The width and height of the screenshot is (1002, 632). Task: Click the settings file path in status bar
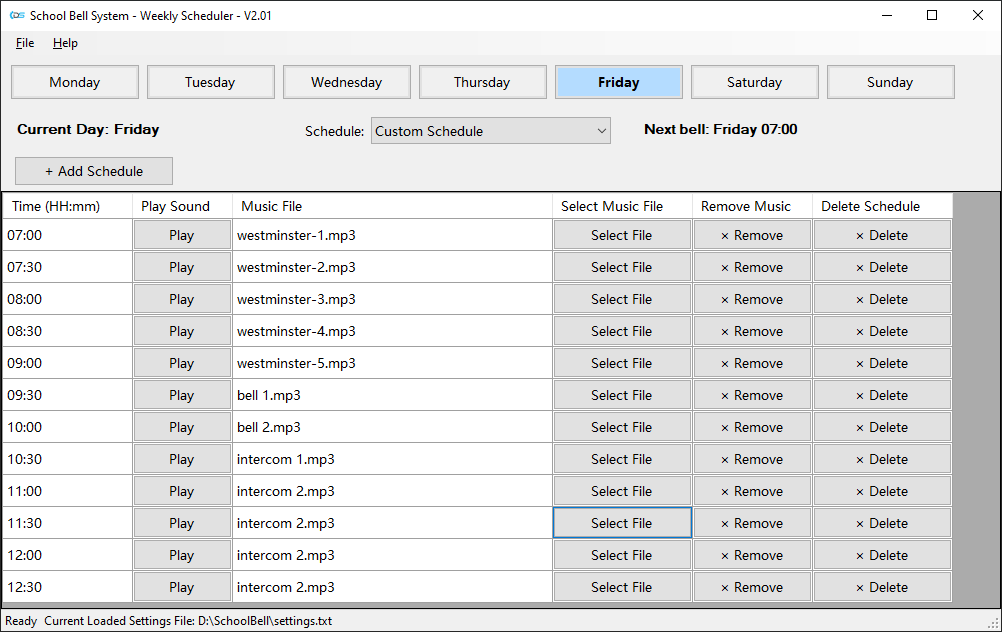pos(265,620)
